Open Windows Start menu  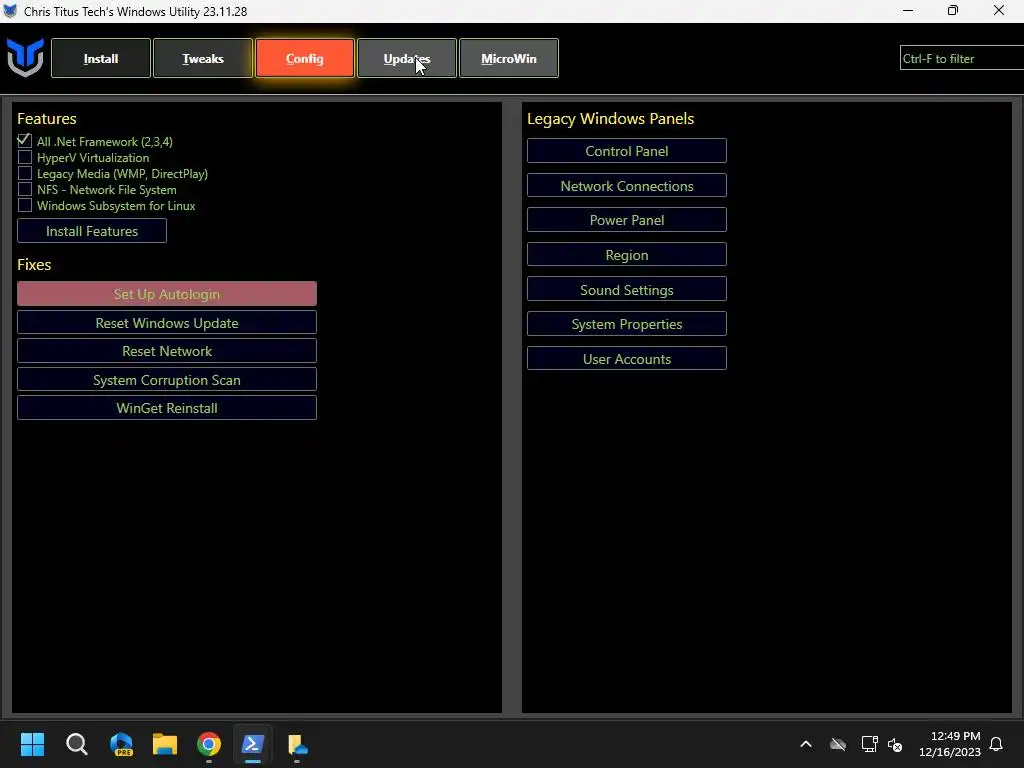coord(32,744)
